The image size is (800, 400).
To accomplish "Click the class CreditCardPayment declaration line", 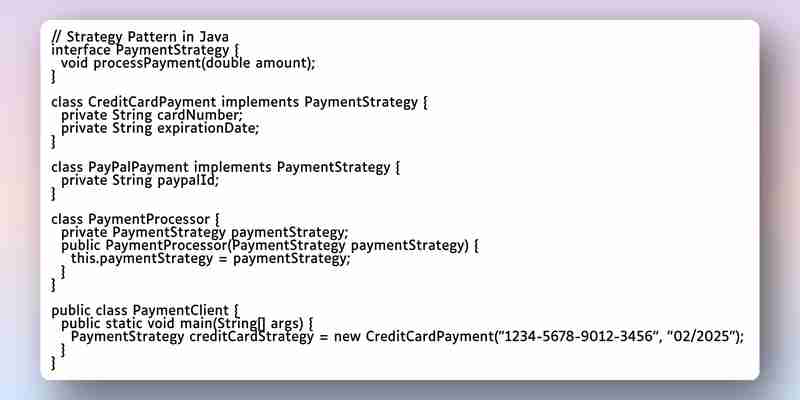I will (239, 103).
